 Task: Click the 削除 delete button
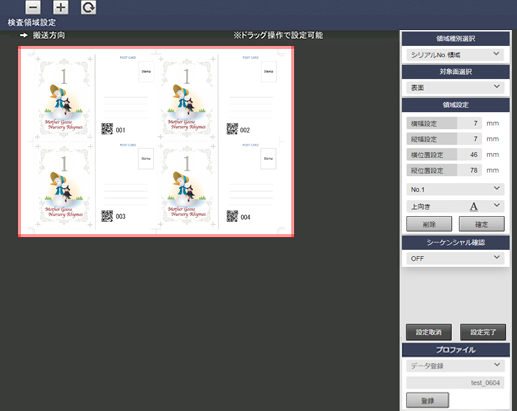[x=429, y=224]
